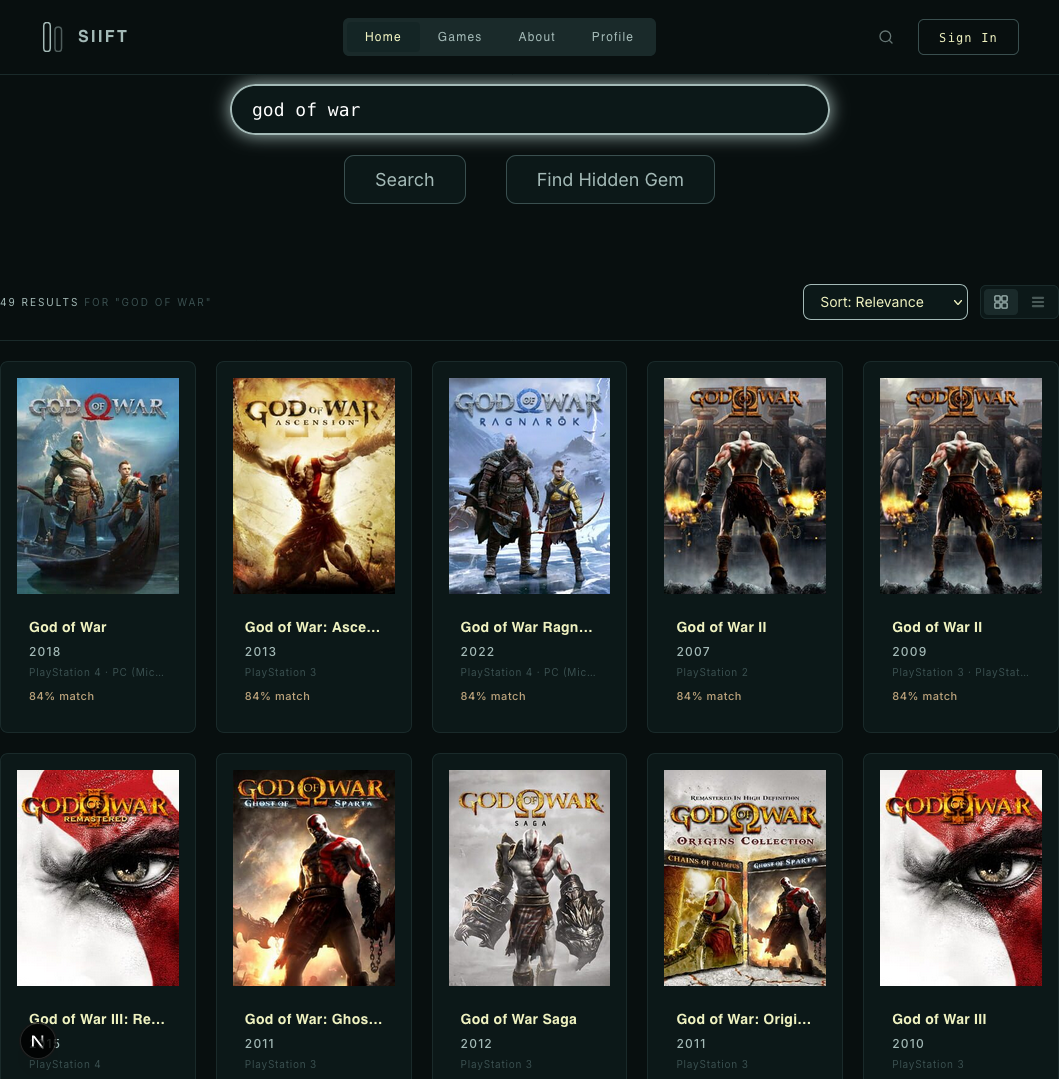This screenshot has height=1079, width=1059.
Task: Click the Sign In button
Action: point(967,37)
